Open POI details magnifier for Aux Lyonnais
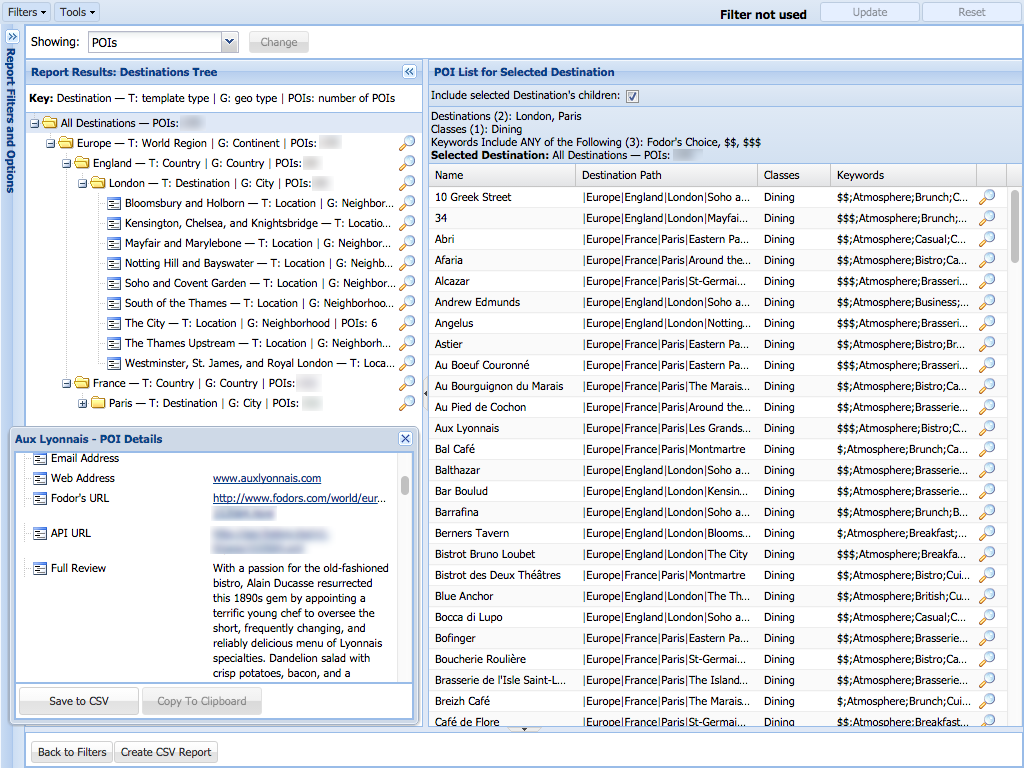 point(987,428)
